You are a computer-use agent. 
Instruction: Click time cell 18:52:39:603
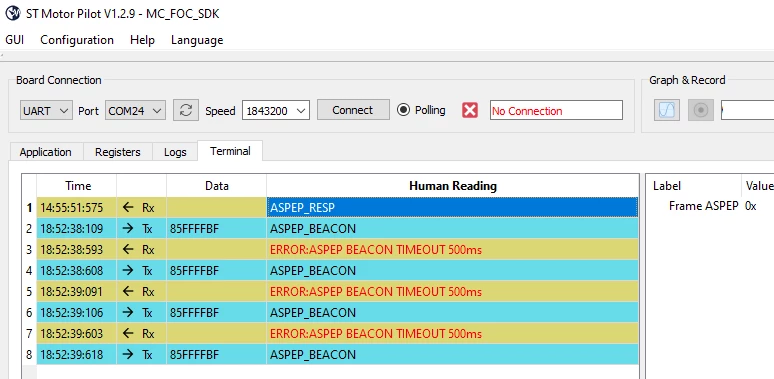(77, 334)
